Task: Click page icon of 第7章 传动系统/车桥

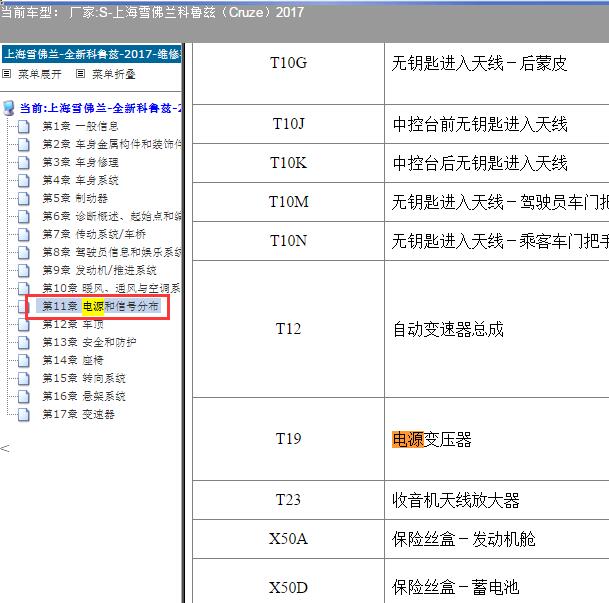Action: click(24, 235)
